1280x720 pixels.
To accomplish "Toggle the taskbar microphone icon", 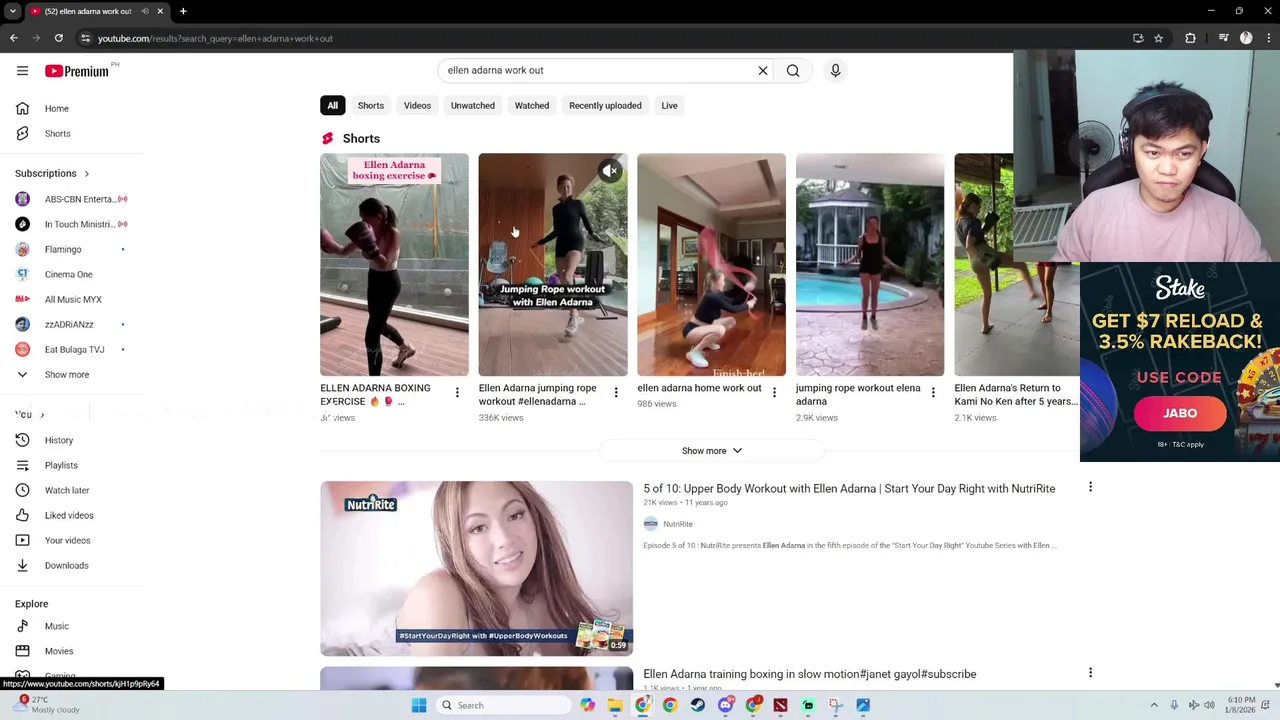I will [1174, 705].
